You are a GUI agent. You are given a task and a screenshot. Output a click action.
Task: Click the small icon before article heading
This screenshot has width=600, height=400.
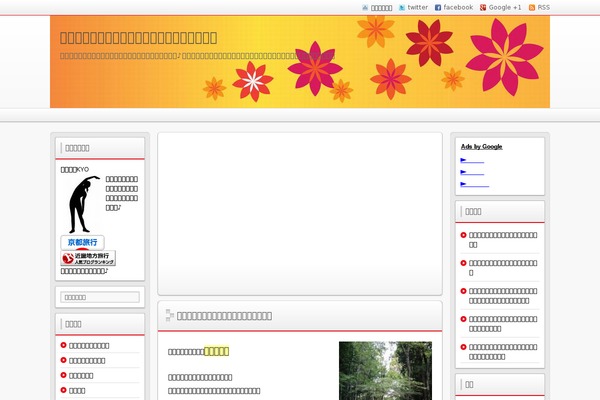tap(170, 315)
